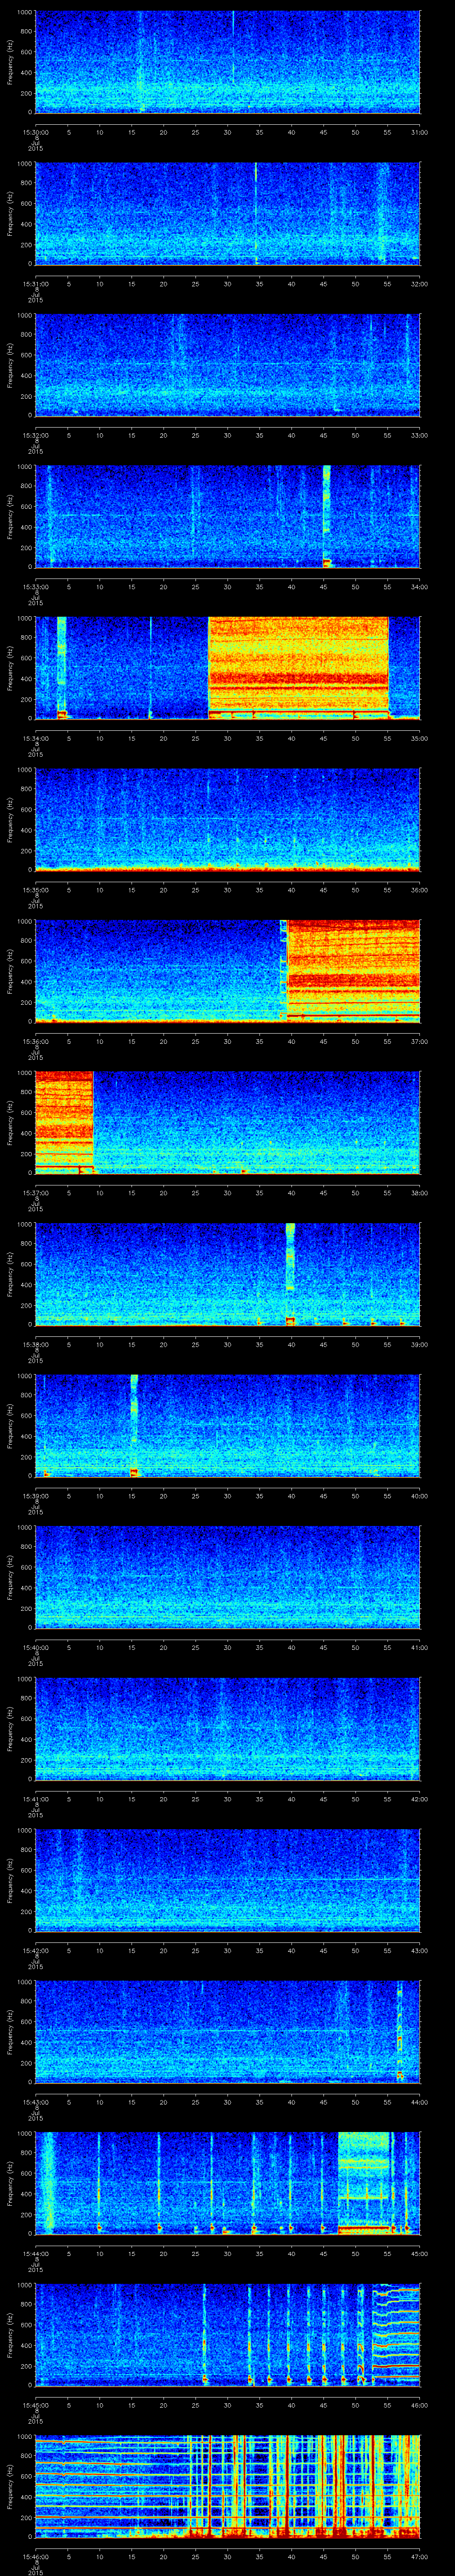
Task: Click the spectrogram panel starting at 15:38:00
Action: pos(228,1275)
